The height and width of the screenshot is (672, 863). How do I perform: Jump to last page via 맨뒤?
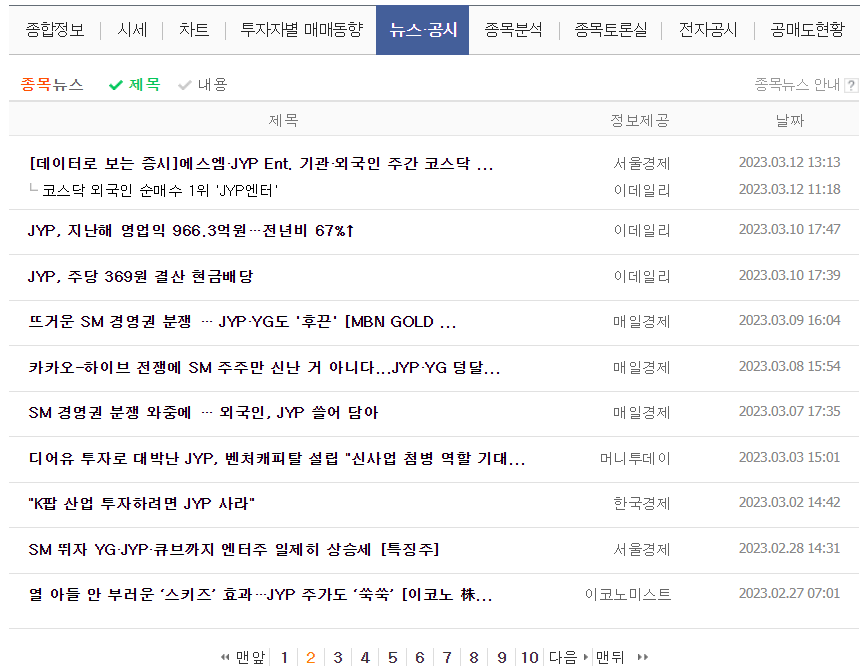(x=622, y=657)
